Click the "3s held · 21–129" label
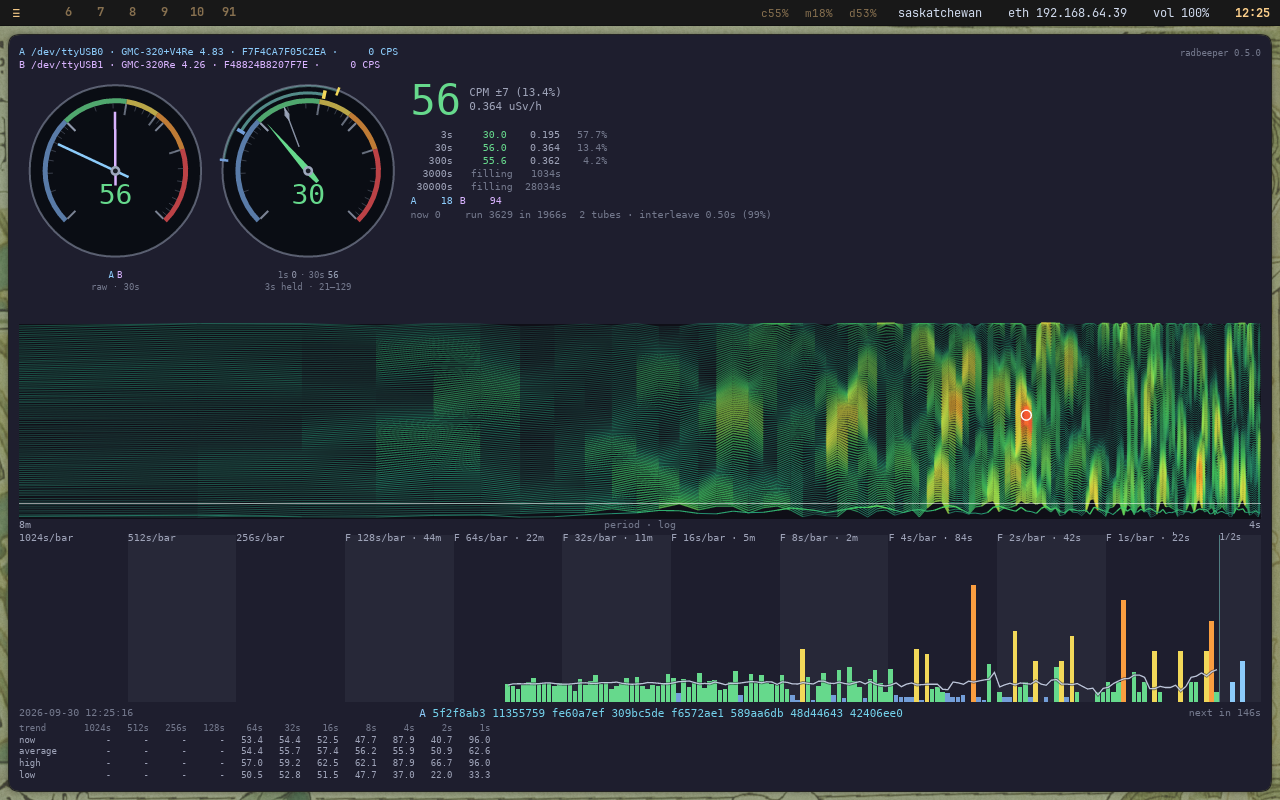The width and height of the screenshot is (1280, 800). click(x=308, y=287)
